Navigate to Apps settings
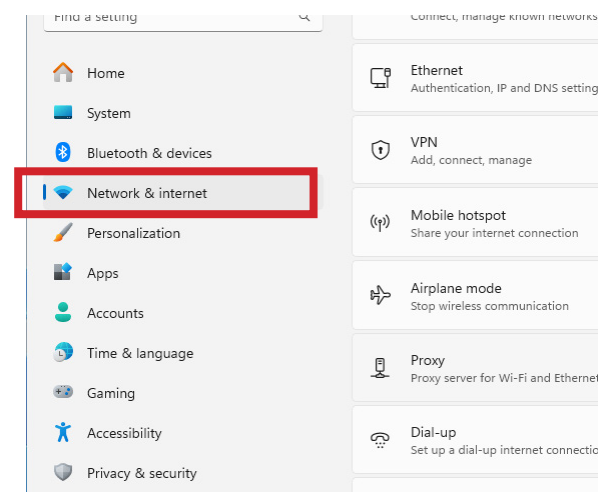 [182, 273]
